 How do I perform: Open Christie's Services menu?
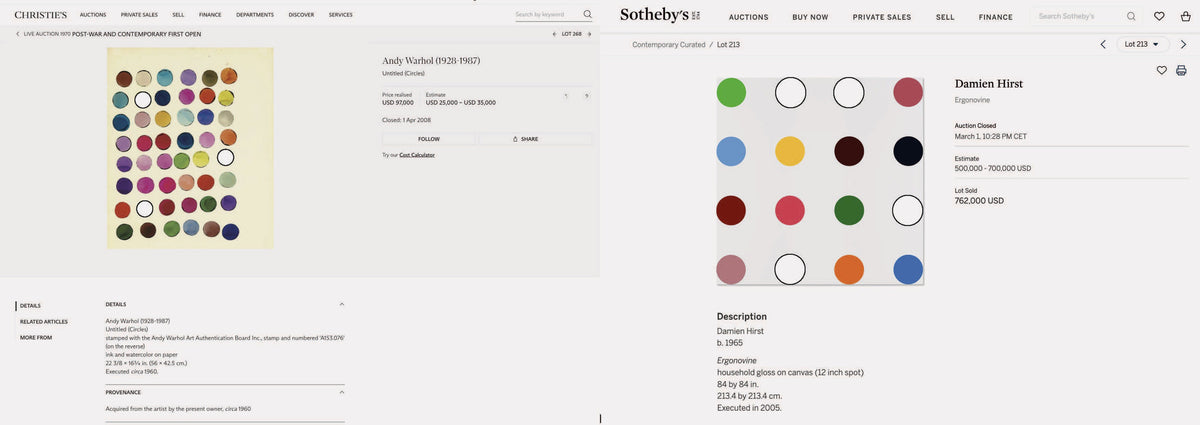pos(341,15)
